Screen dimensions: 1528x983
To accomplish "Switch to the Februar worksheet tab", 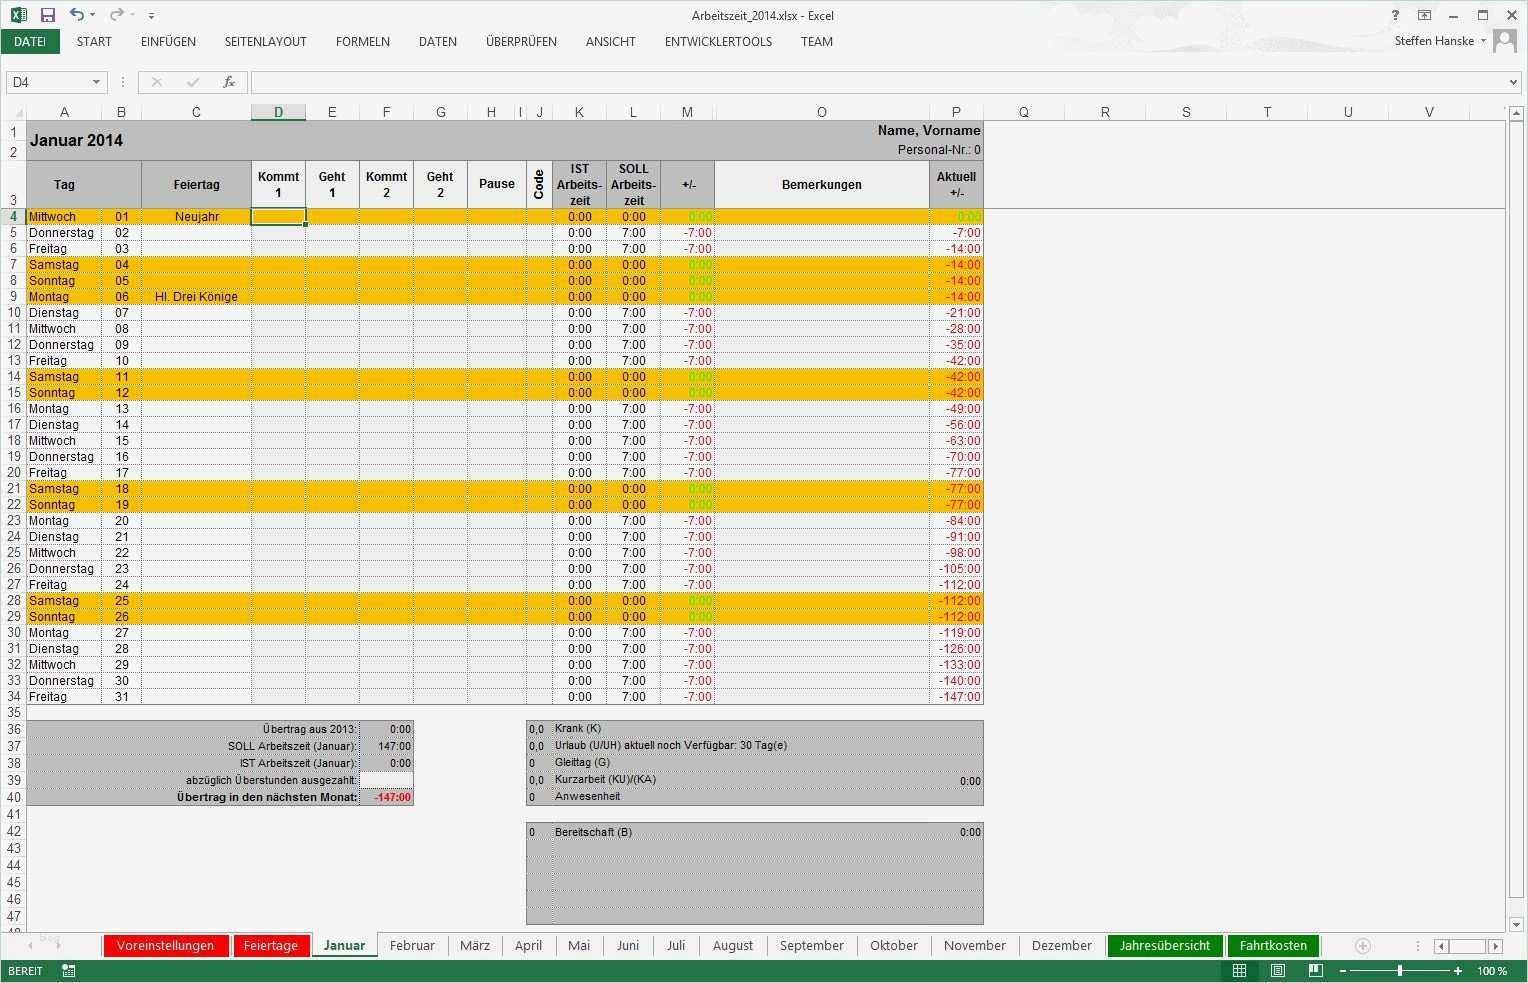I will [x=412, y=945].
